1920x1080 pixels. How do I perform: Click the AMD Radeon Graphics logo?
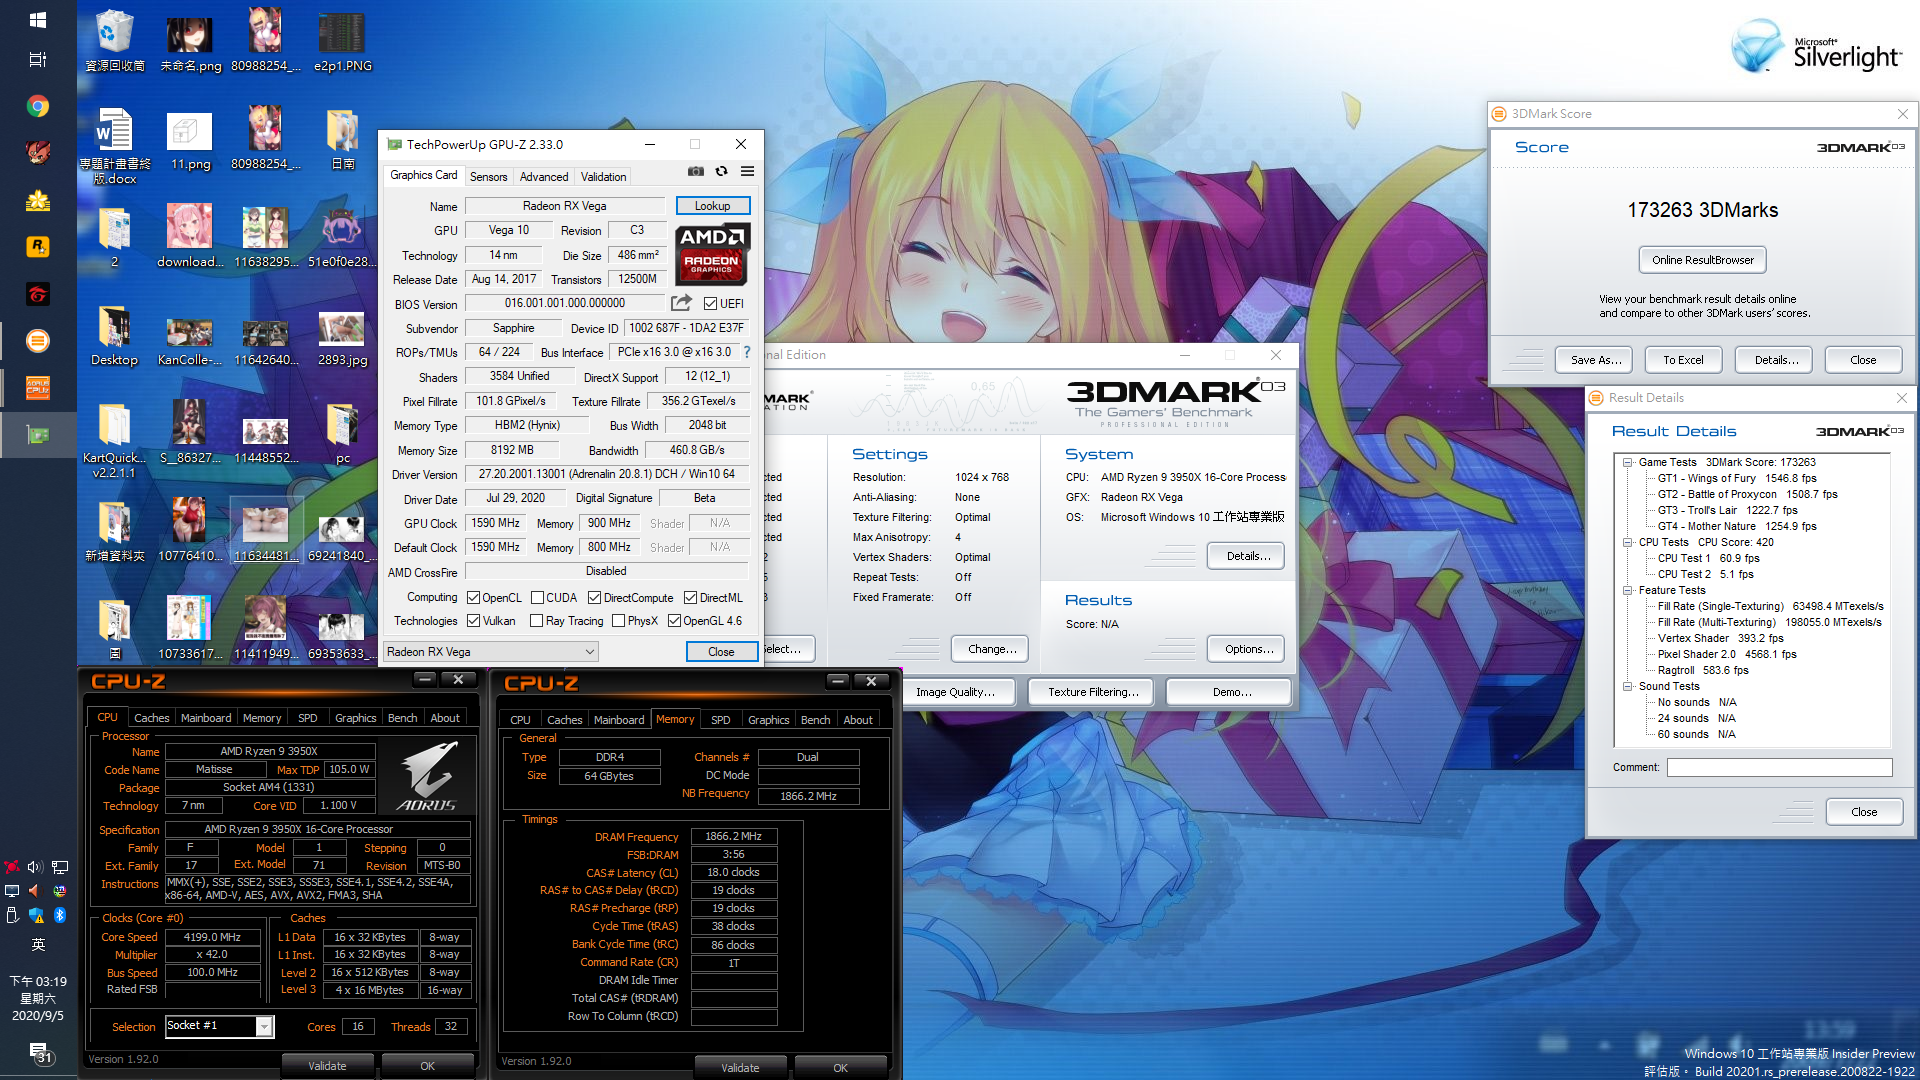[x=712, y=254]
